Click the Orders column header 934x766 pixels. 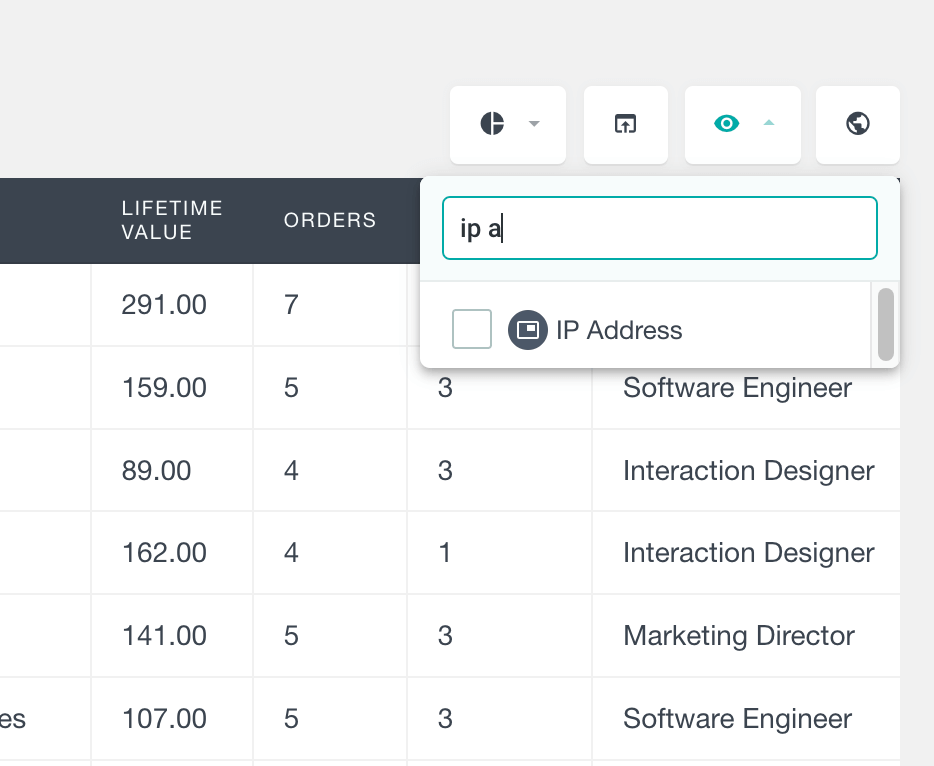coord(329,220)
